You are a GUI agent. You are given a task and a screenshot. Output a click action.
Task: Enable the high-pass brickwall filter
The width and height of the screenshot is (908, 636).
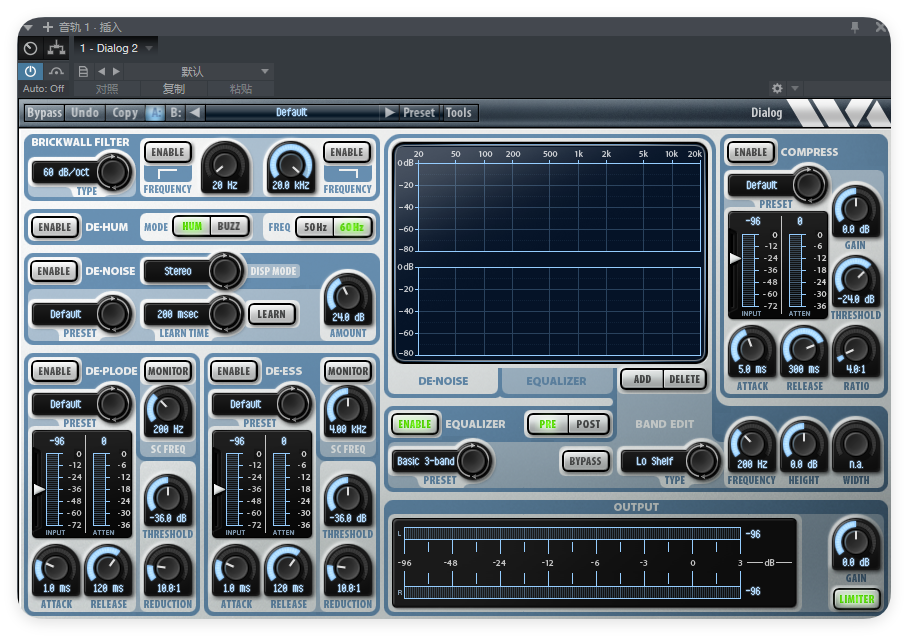pos(167,152)
